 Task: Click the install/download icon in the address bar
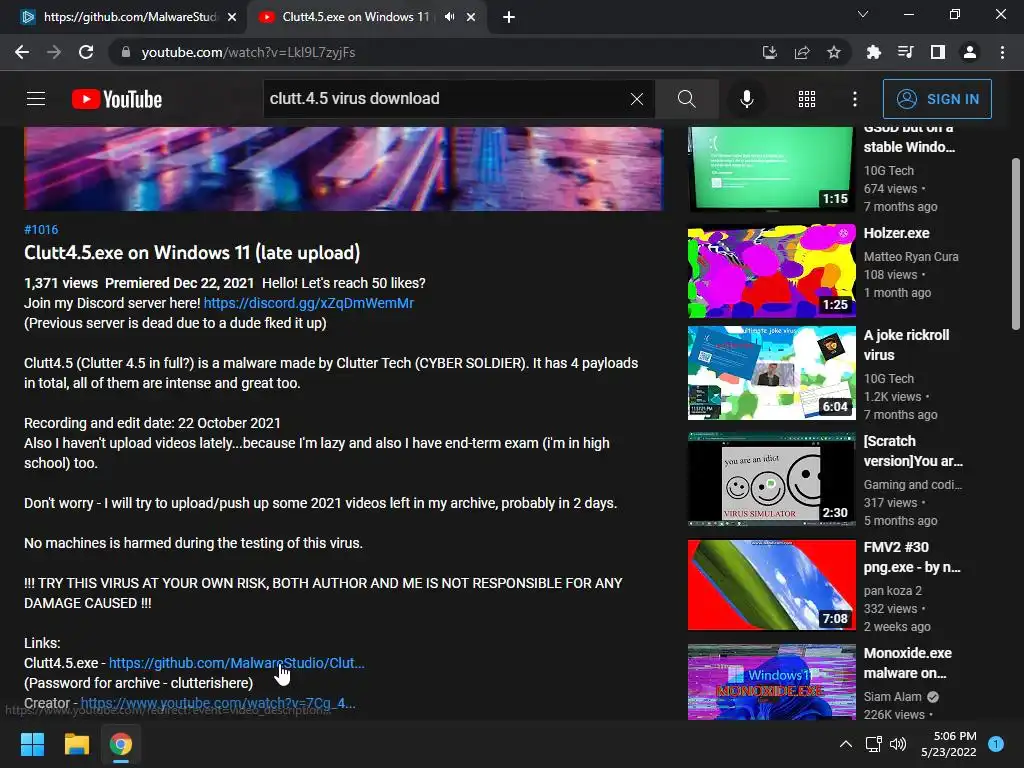[770, 52]
